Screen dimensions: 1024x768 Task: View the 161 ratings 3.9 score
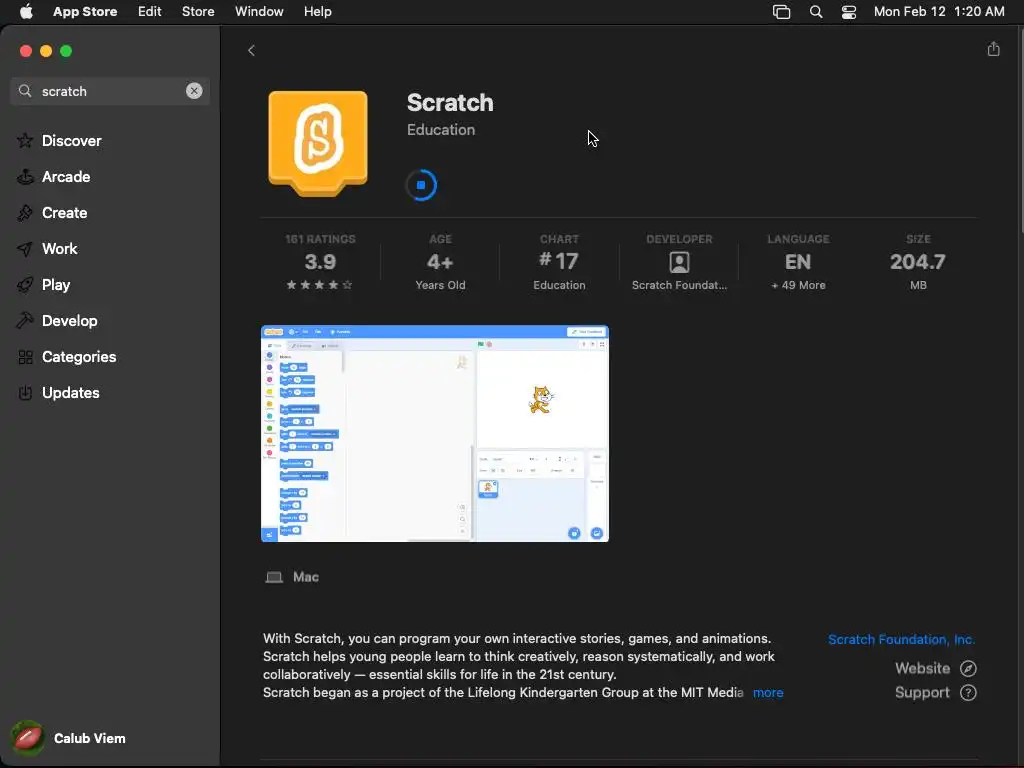pos(320,261)
